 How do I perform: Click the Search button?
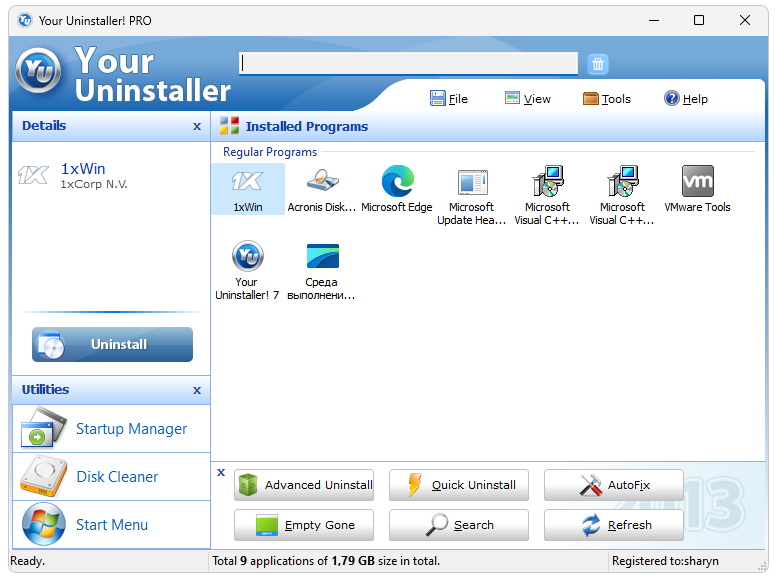click(x=459, y=525)
